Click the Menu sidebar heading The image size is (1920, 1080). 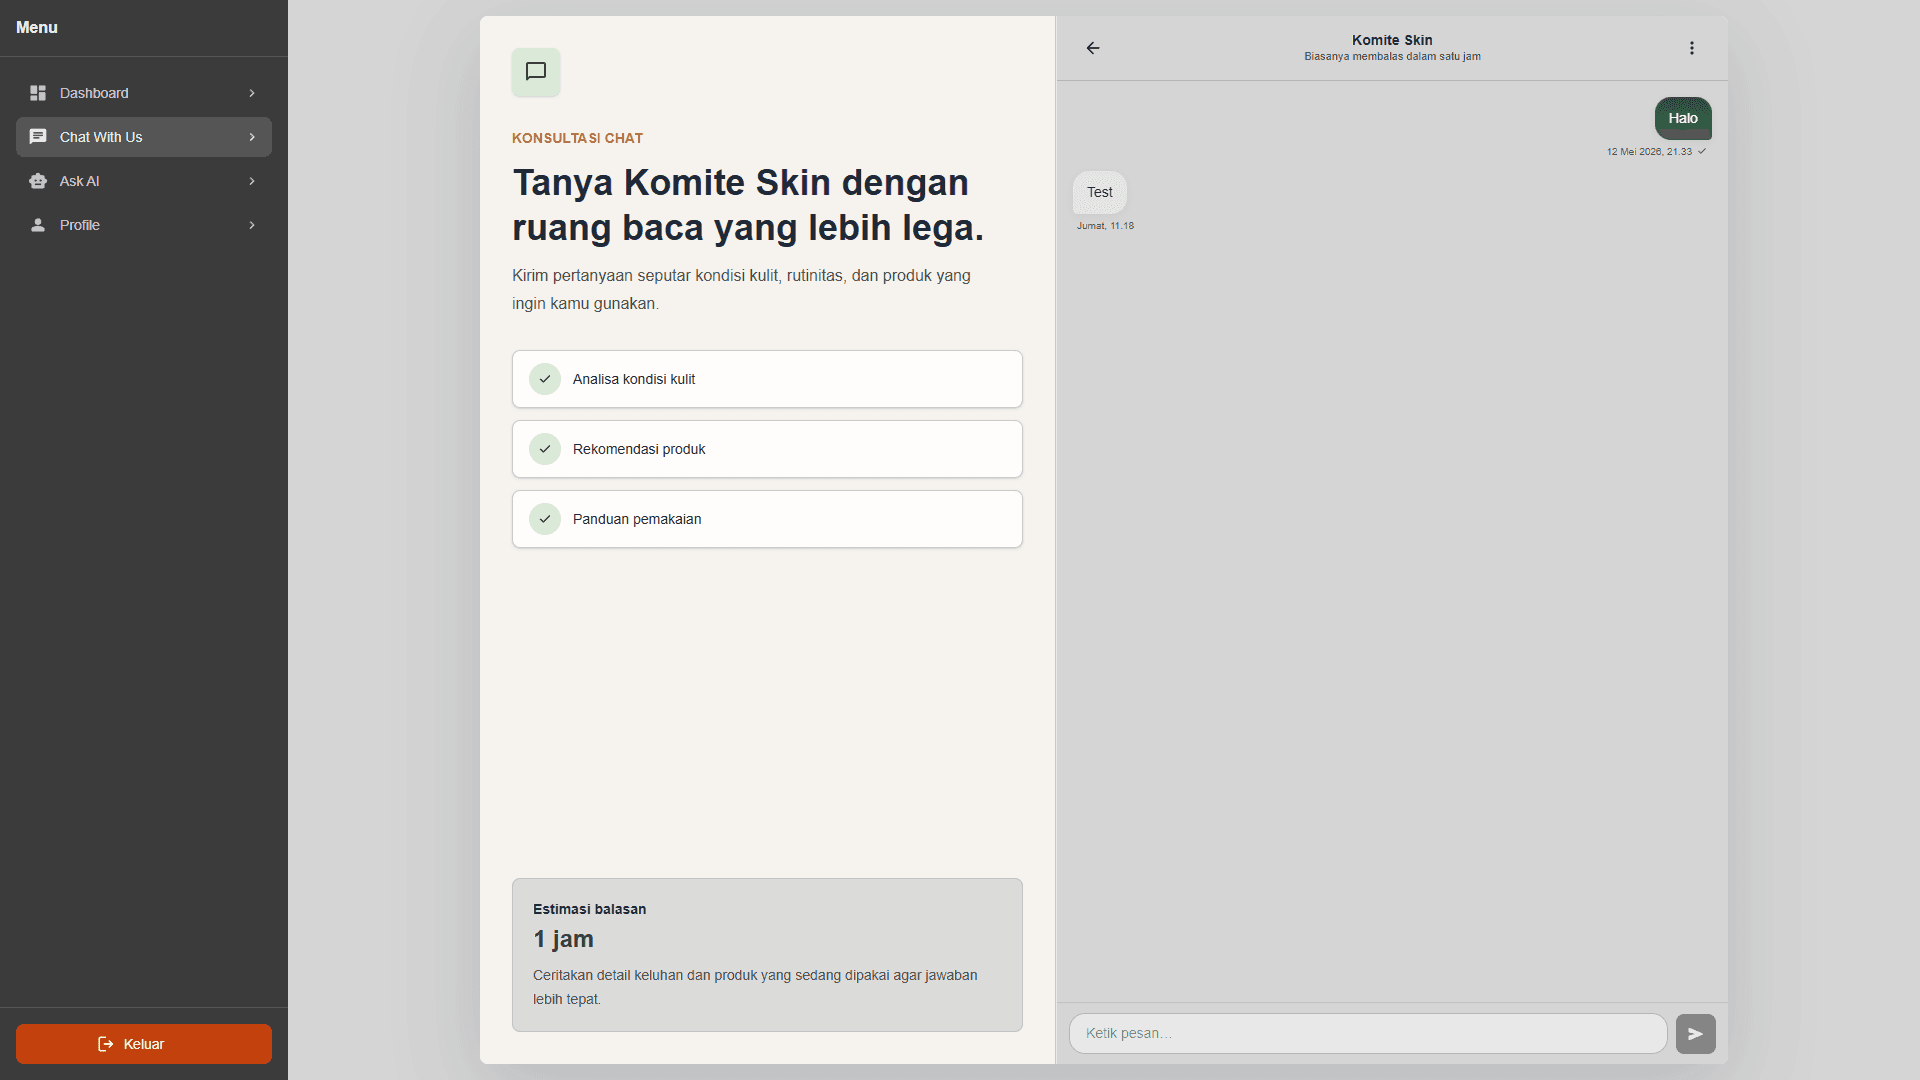pyautogui.click(x=37, y=28)
